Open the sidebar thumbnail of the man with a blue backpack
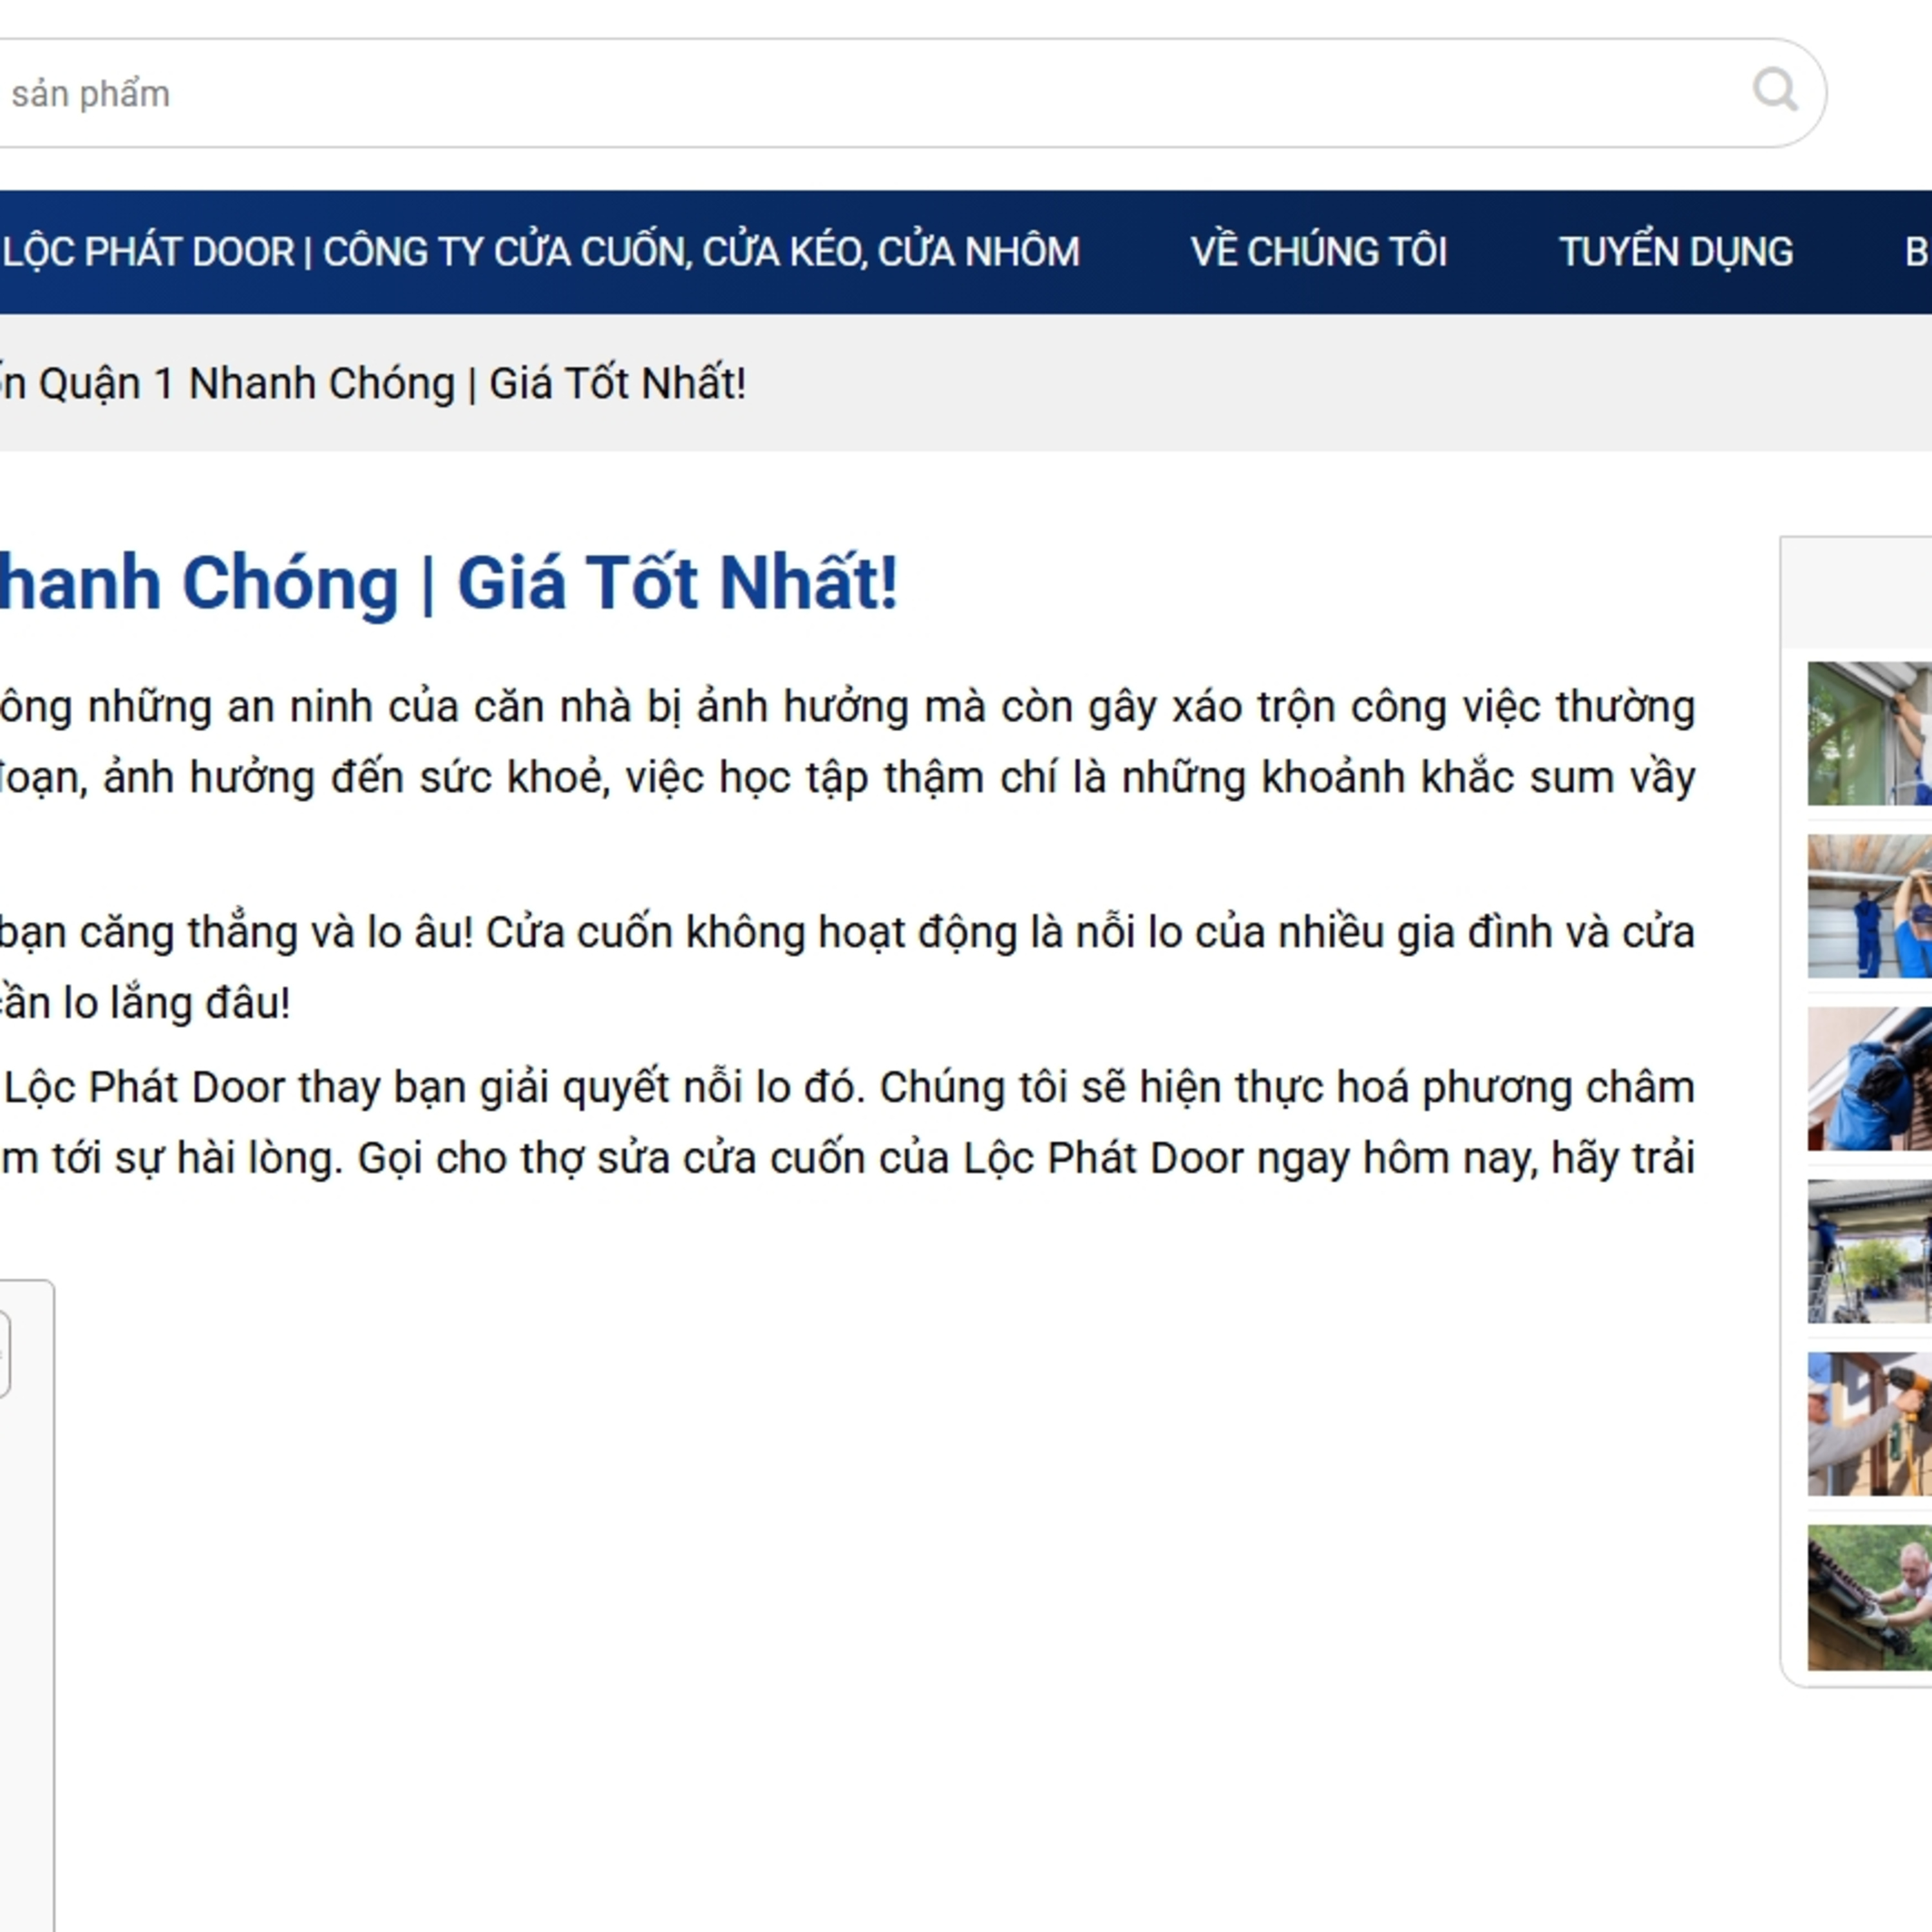Image resolution: width=1932 pixels, height=1932 pixels. pos(1869,1079)
